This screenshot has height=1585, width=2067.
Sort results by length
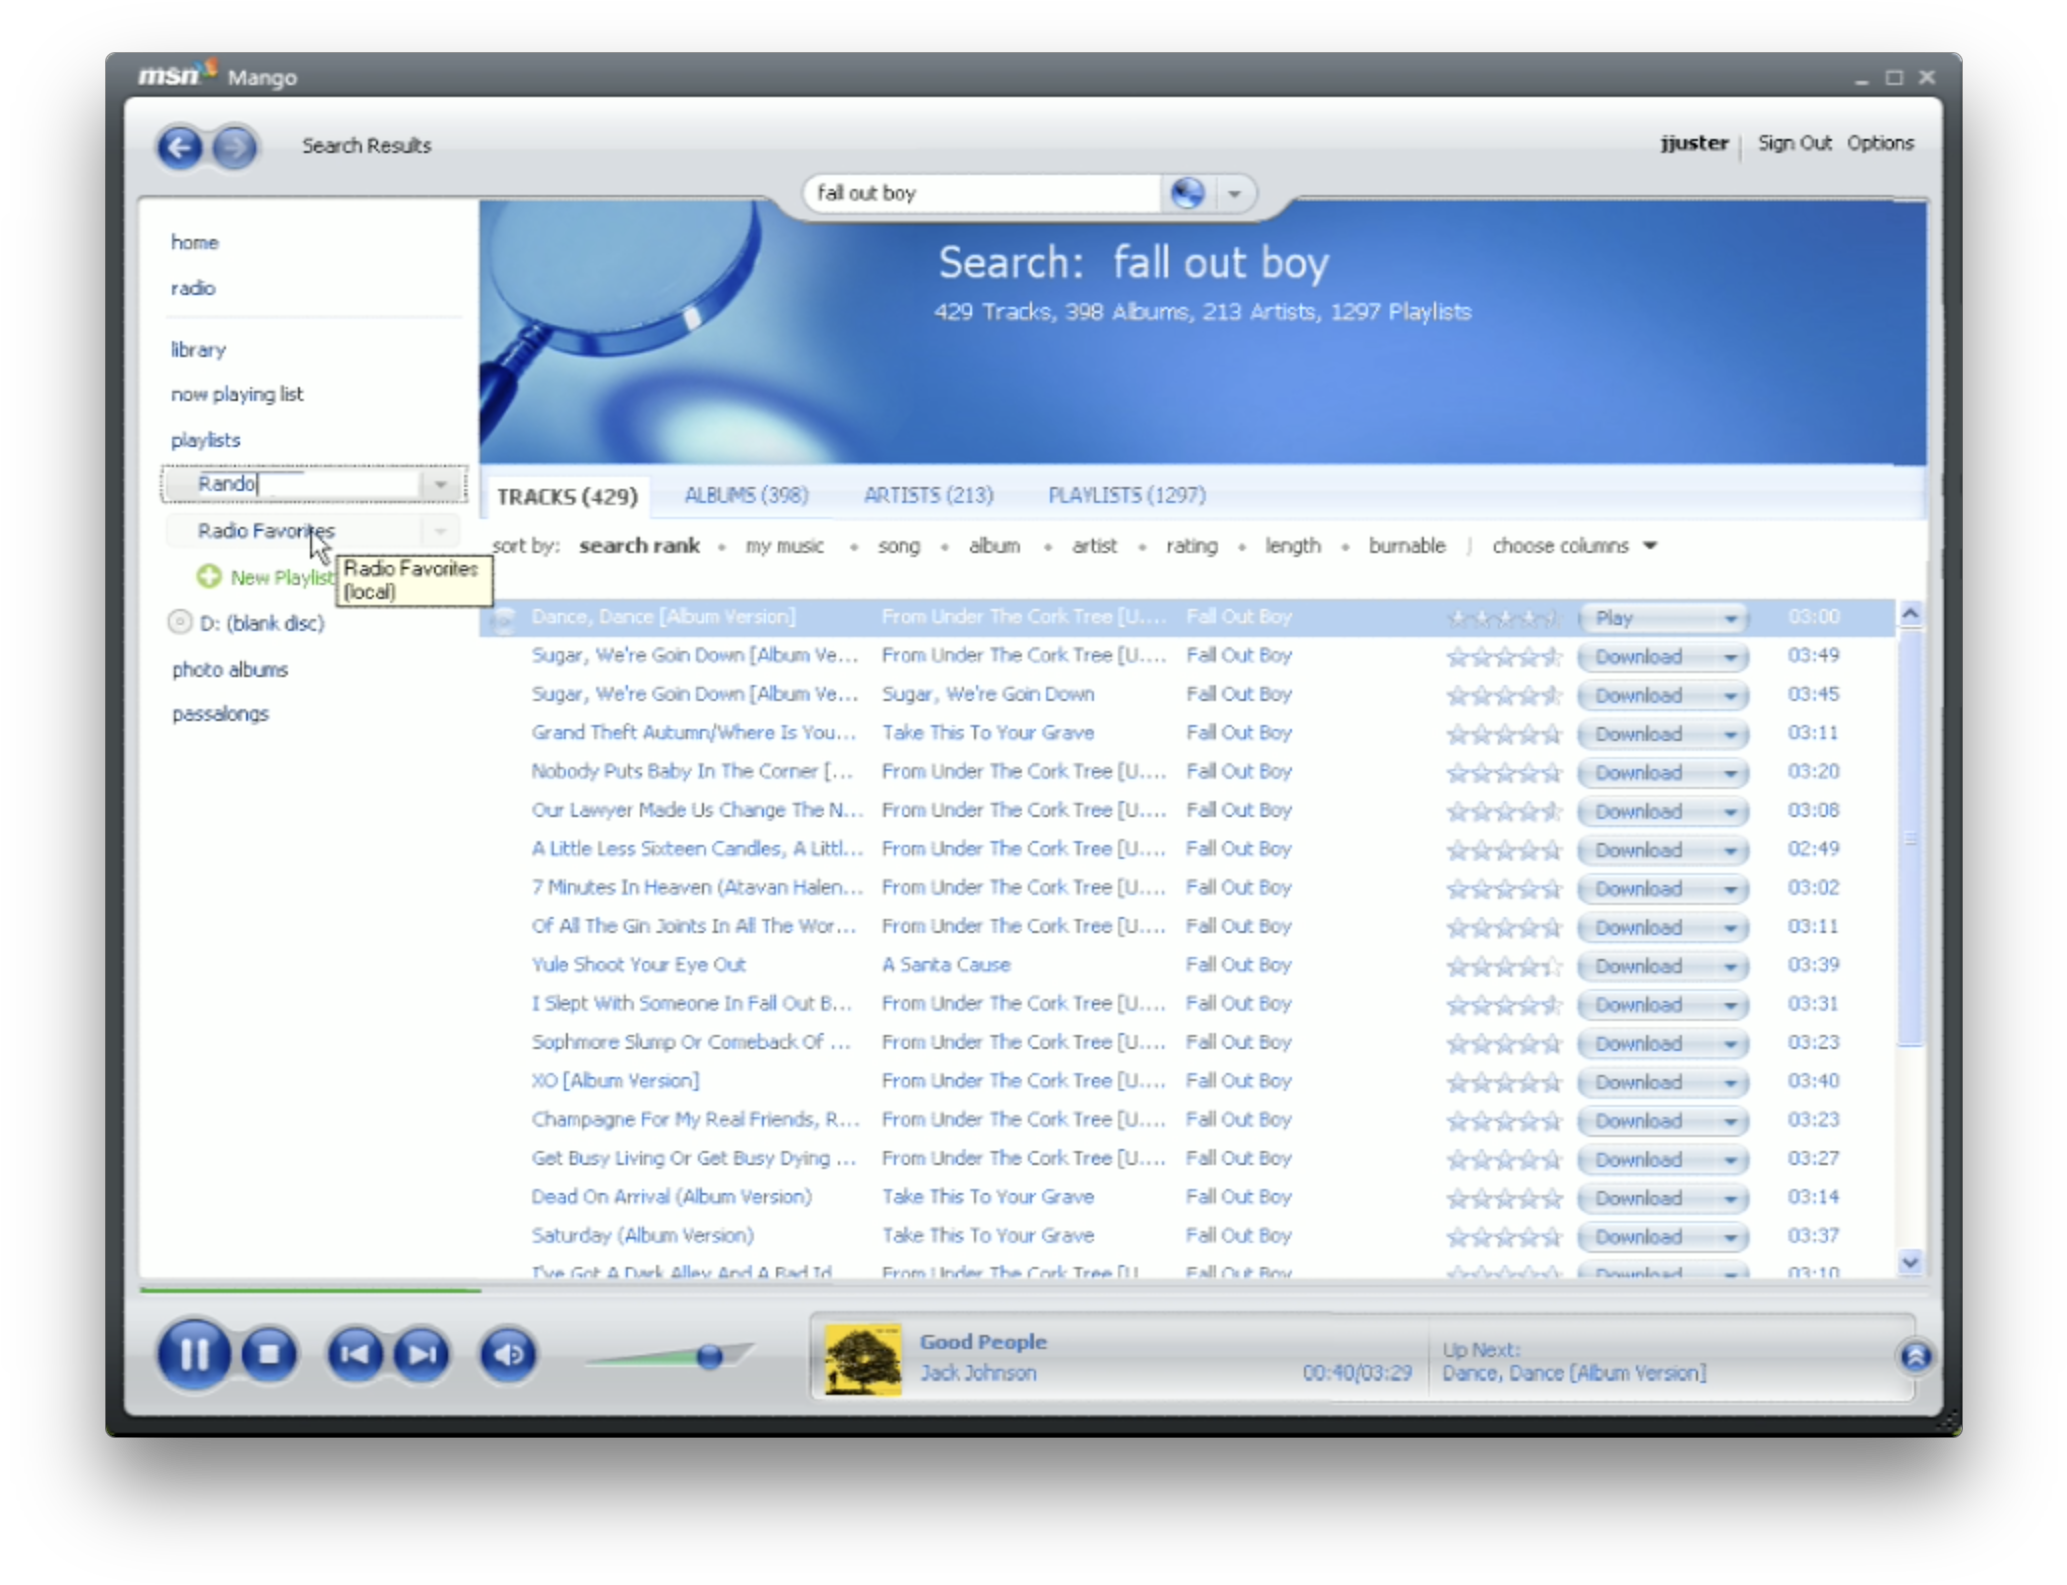[x=1292, y=546]
